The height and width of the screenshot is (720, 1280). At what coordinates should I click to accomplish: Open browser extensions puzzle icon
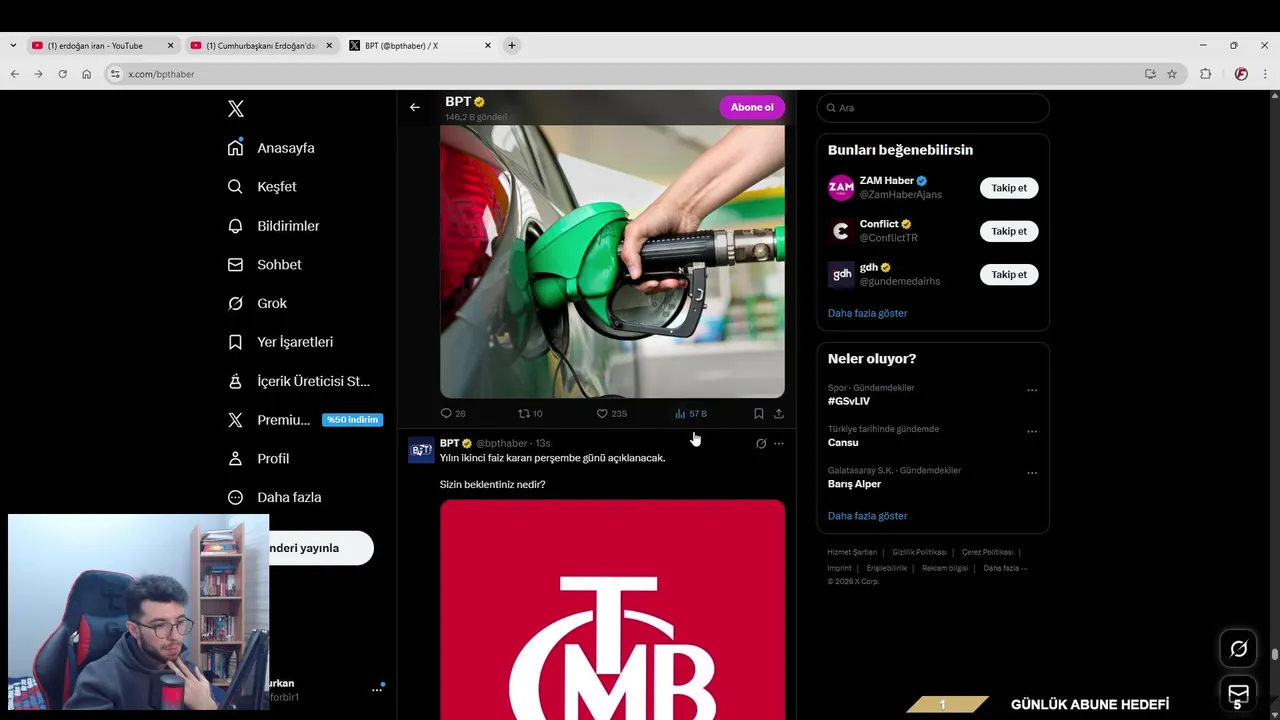point(1205,74)
